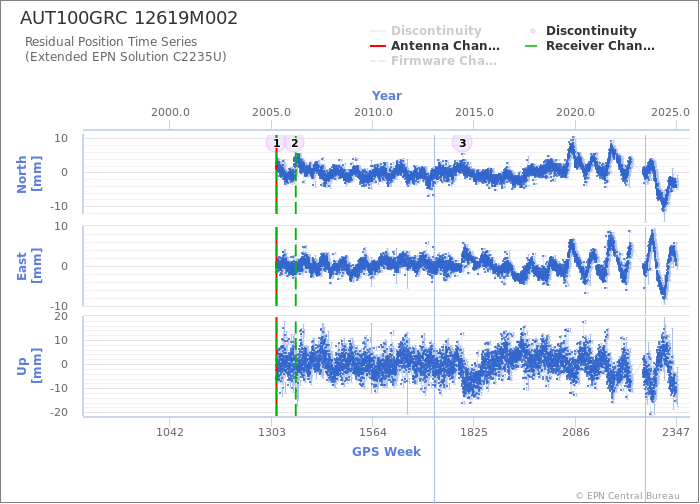Click the 2025.0 year tick label
The image size is (700, 504).
(670, 112)
